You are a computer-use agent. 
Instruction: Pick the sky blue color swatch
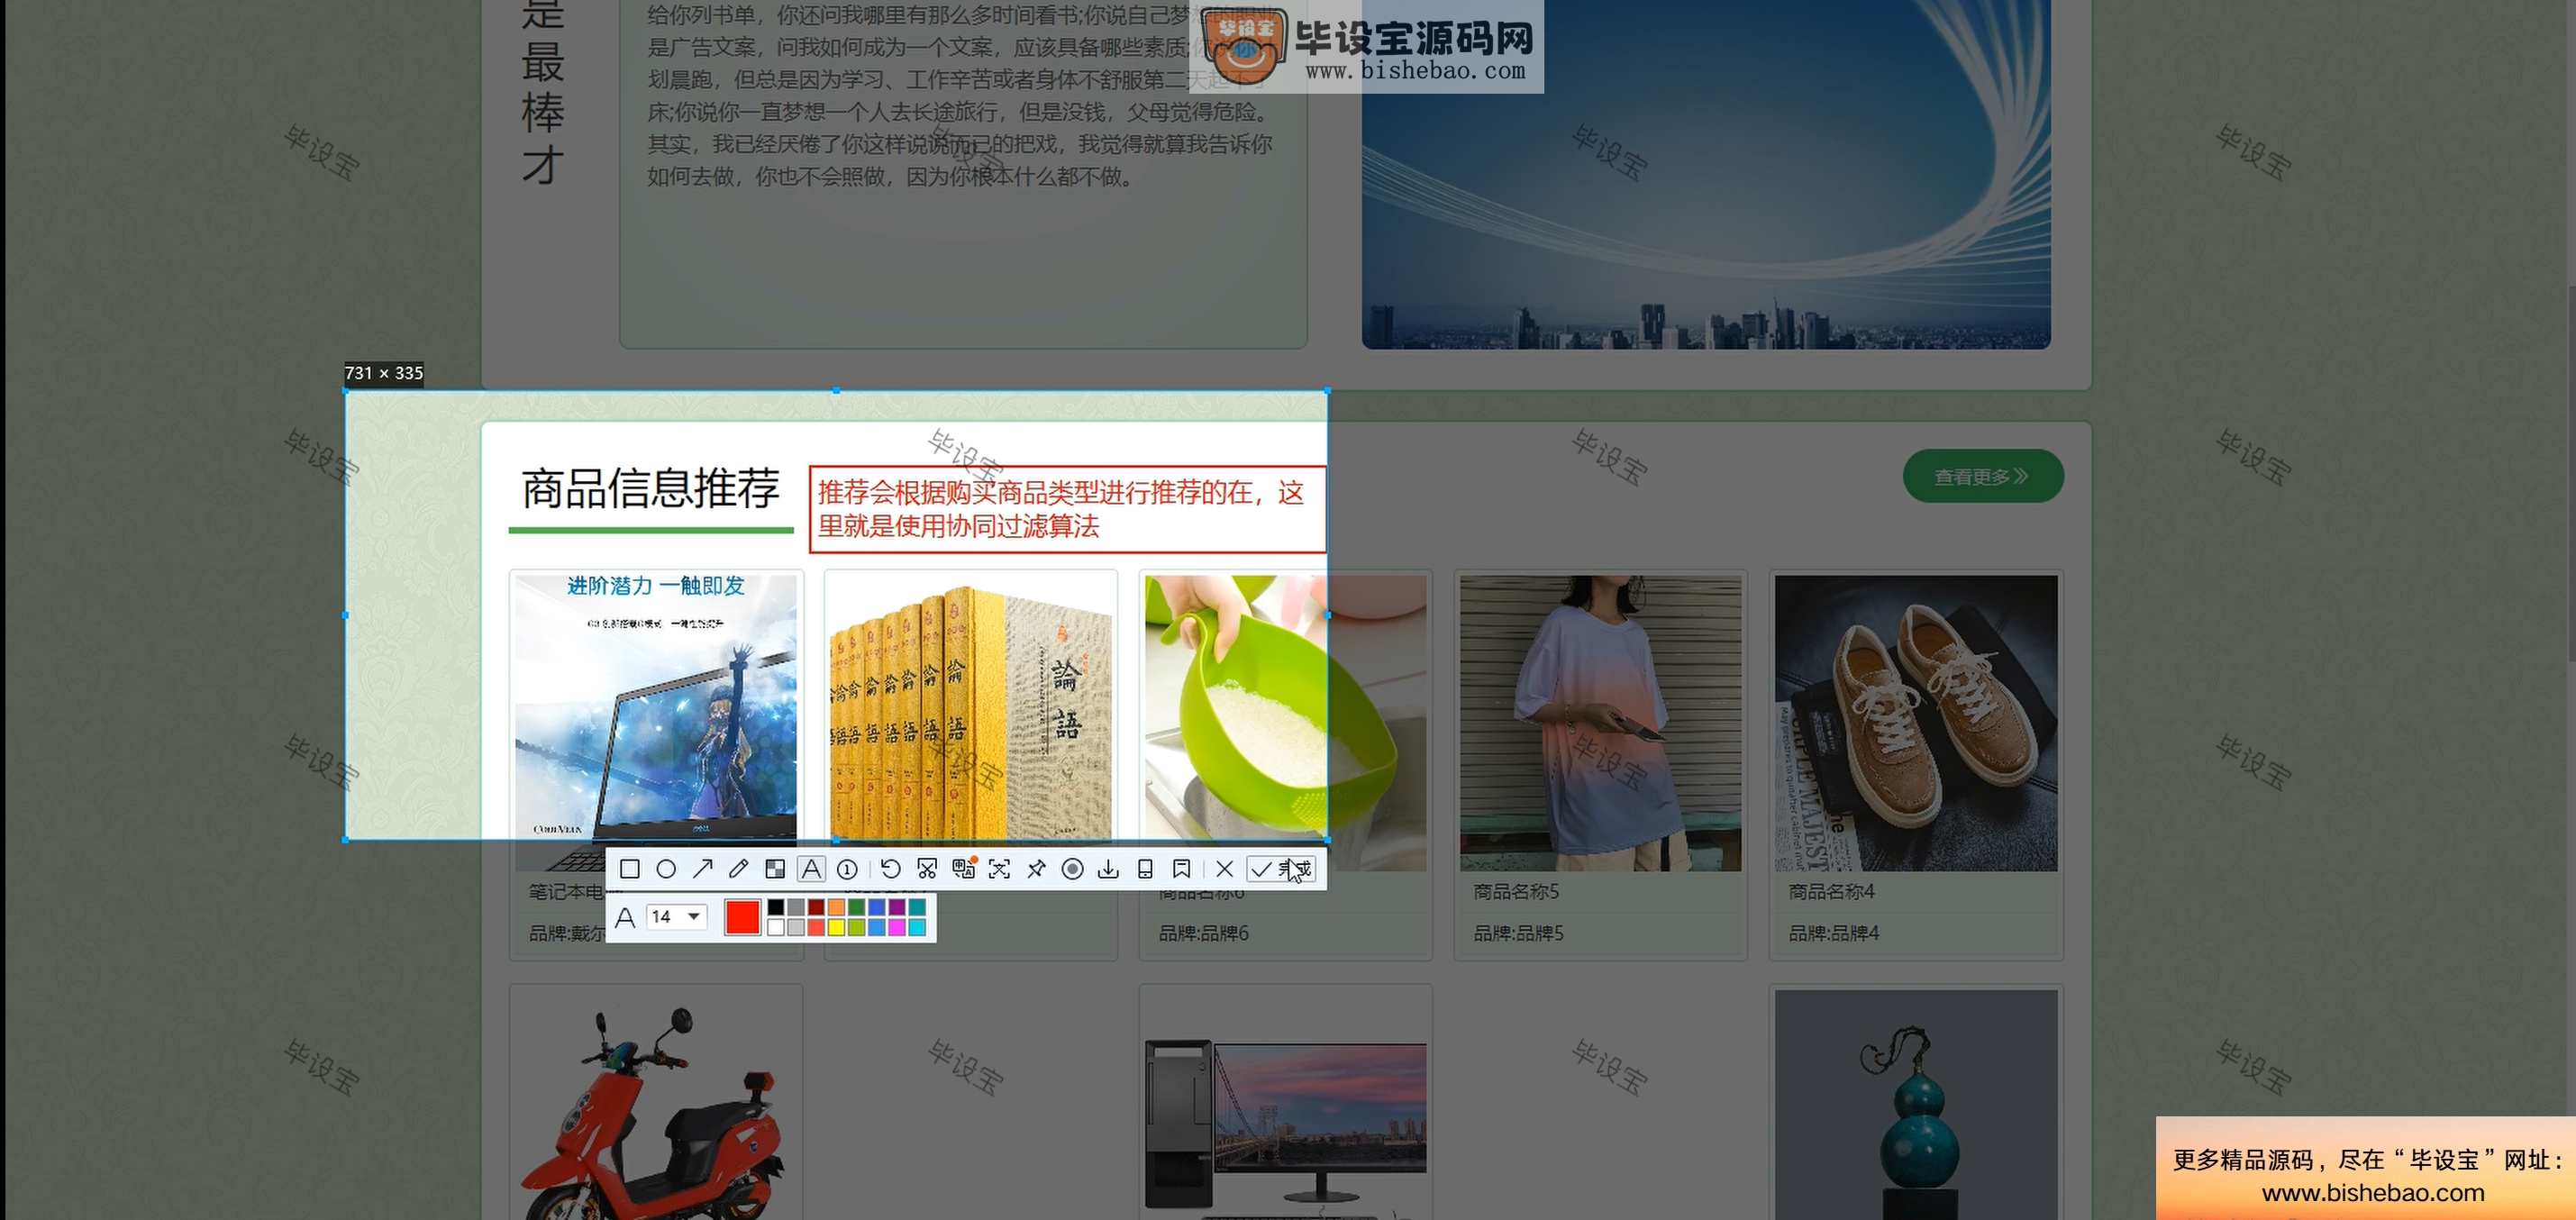coord(877,927)
